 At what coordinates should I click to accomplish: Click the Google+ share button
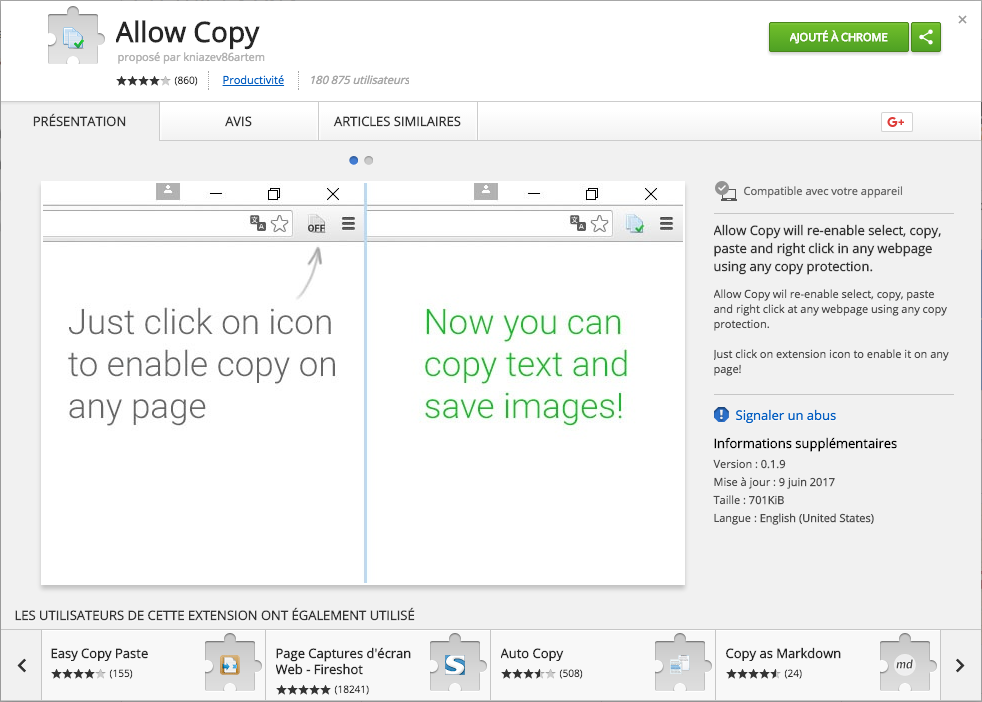point(896,122)
